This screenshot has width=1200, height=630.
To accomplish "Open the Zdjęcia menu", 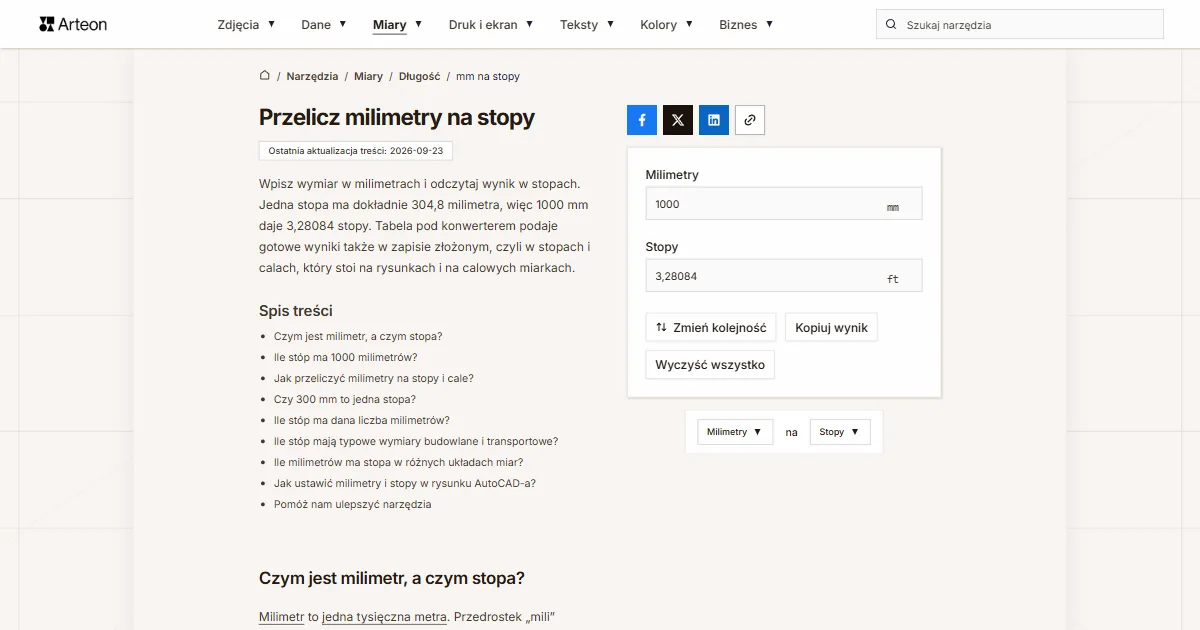I will [x=246, y=25].
